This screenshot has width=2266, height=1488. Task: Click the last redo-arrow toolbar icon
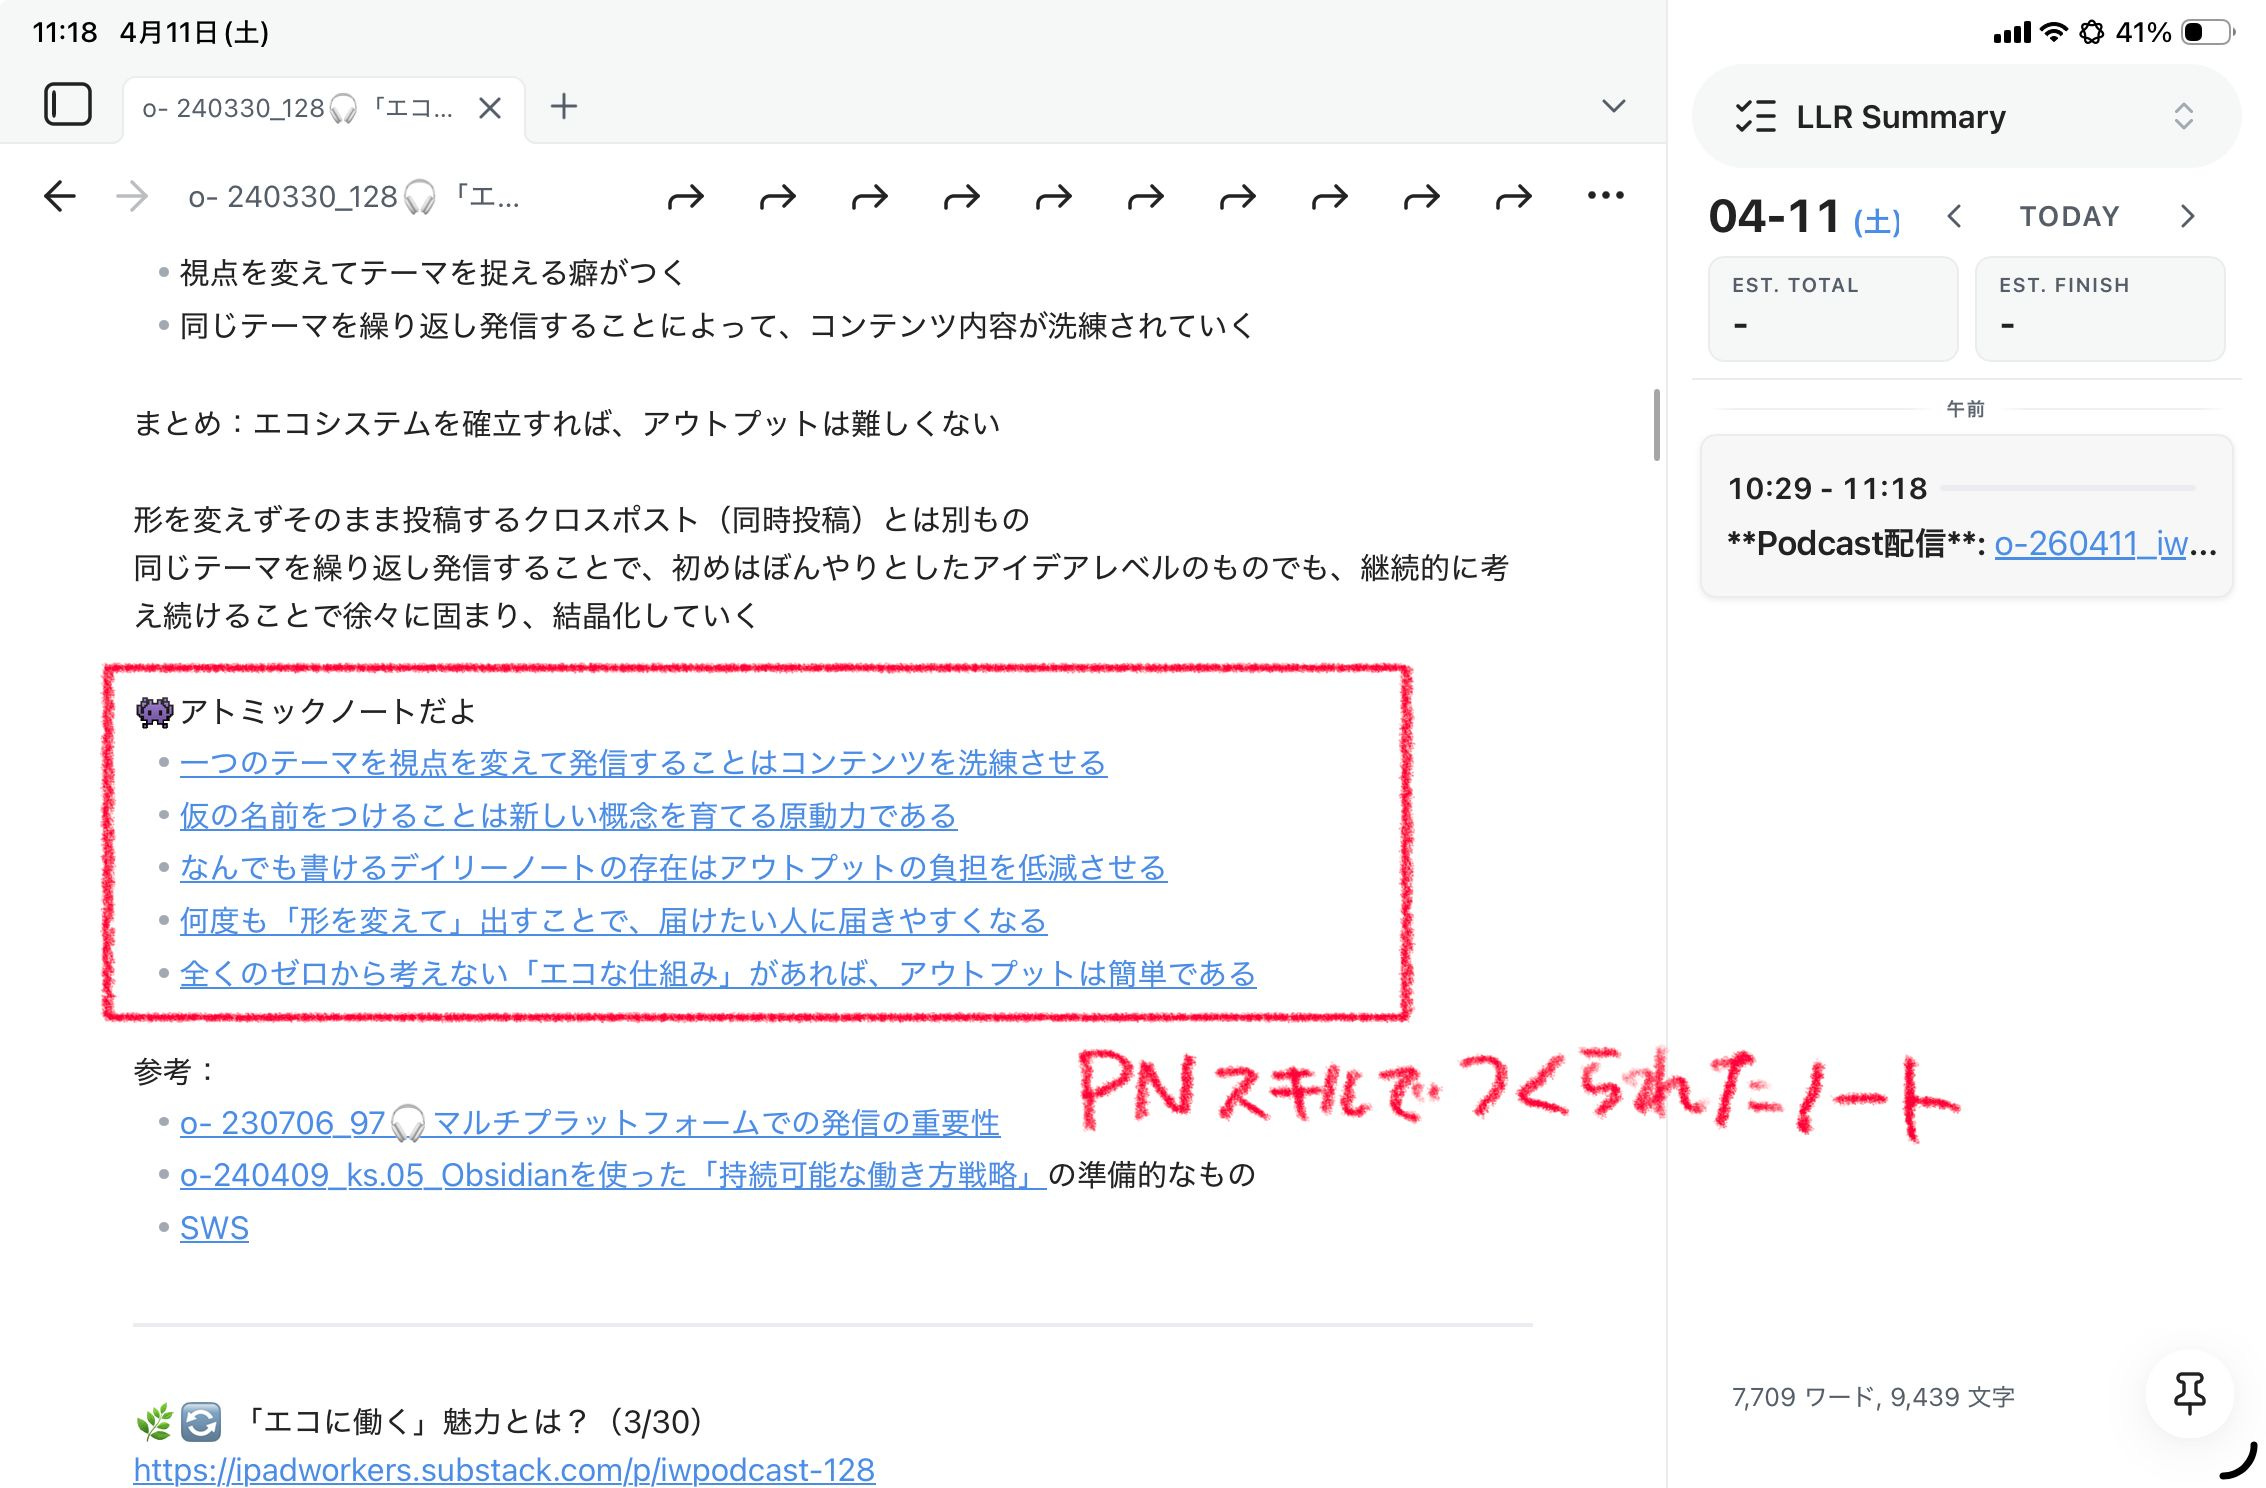click(x=1514, y=197)
